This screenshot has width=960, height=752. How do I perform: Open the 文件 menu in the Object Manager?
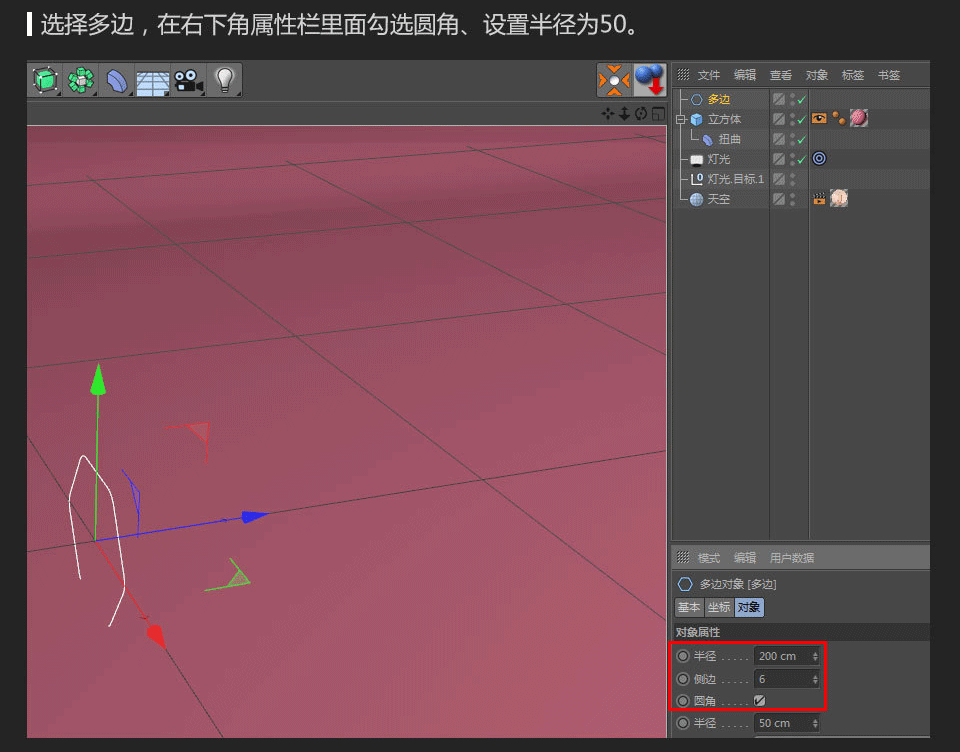(709, 74)
